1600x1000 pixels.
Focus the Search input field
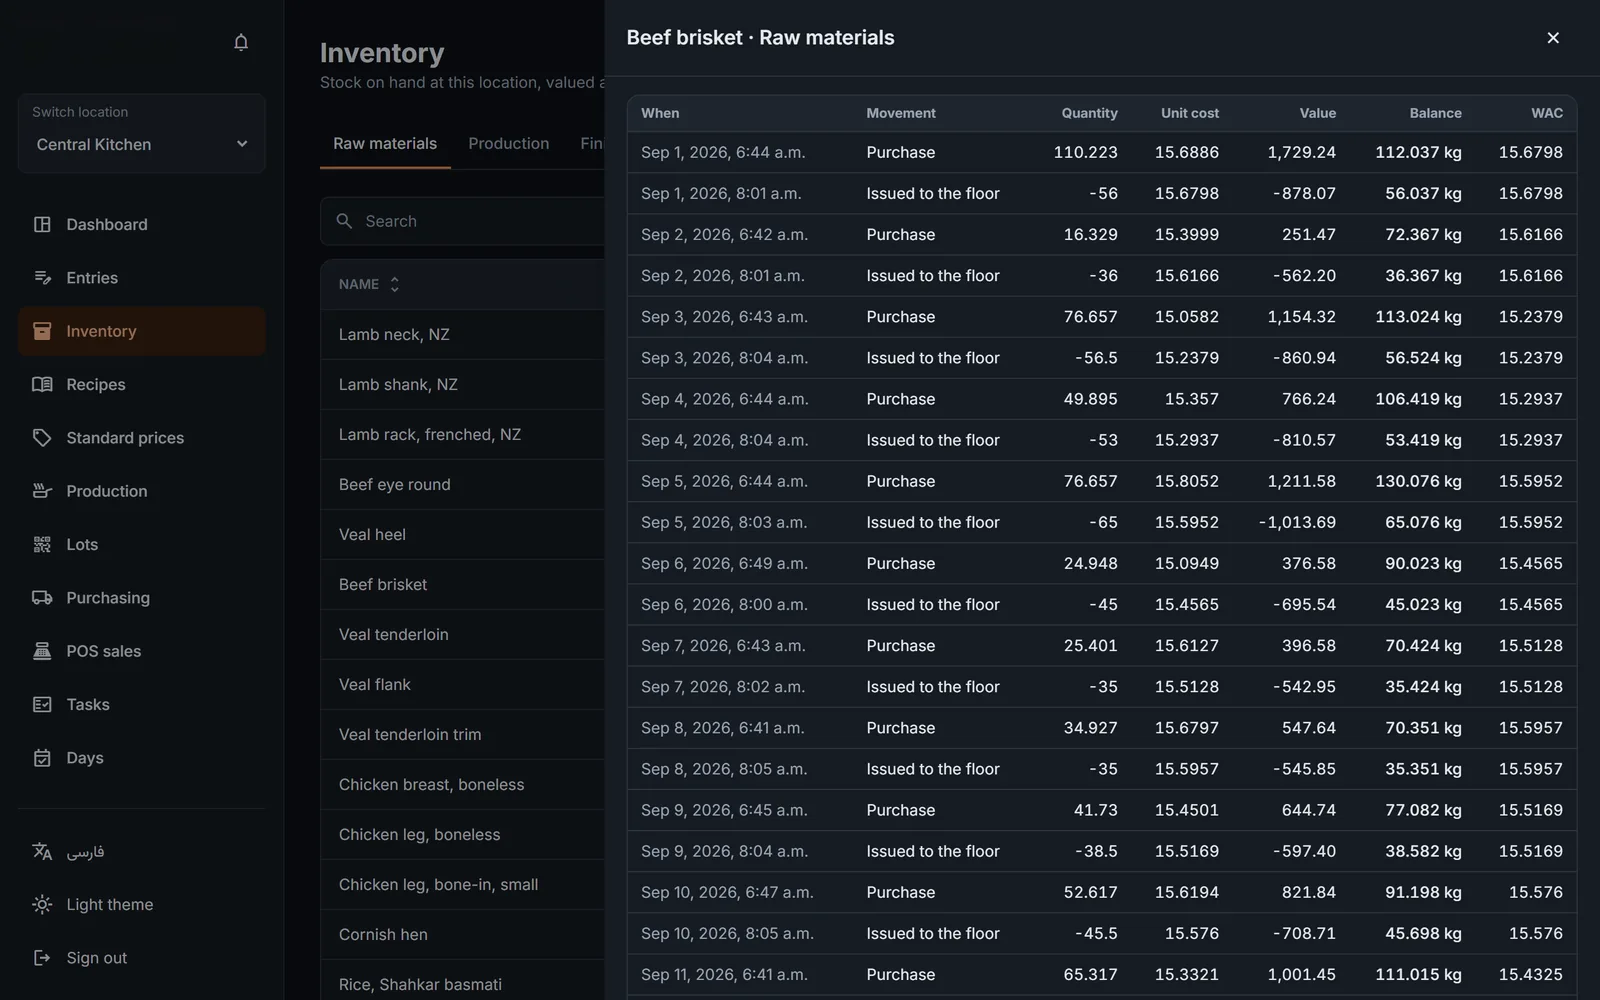(x=463, y=221)
